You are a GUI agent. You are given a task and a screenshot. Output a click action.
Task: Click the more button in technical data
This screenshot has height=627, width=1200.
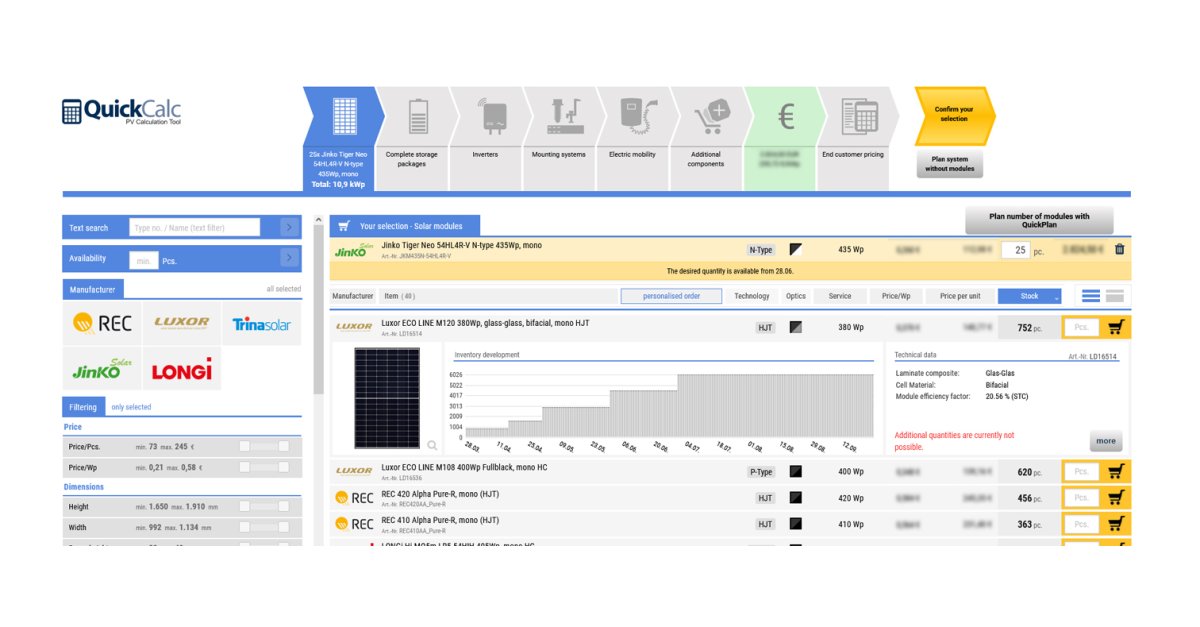(1105, 440)
